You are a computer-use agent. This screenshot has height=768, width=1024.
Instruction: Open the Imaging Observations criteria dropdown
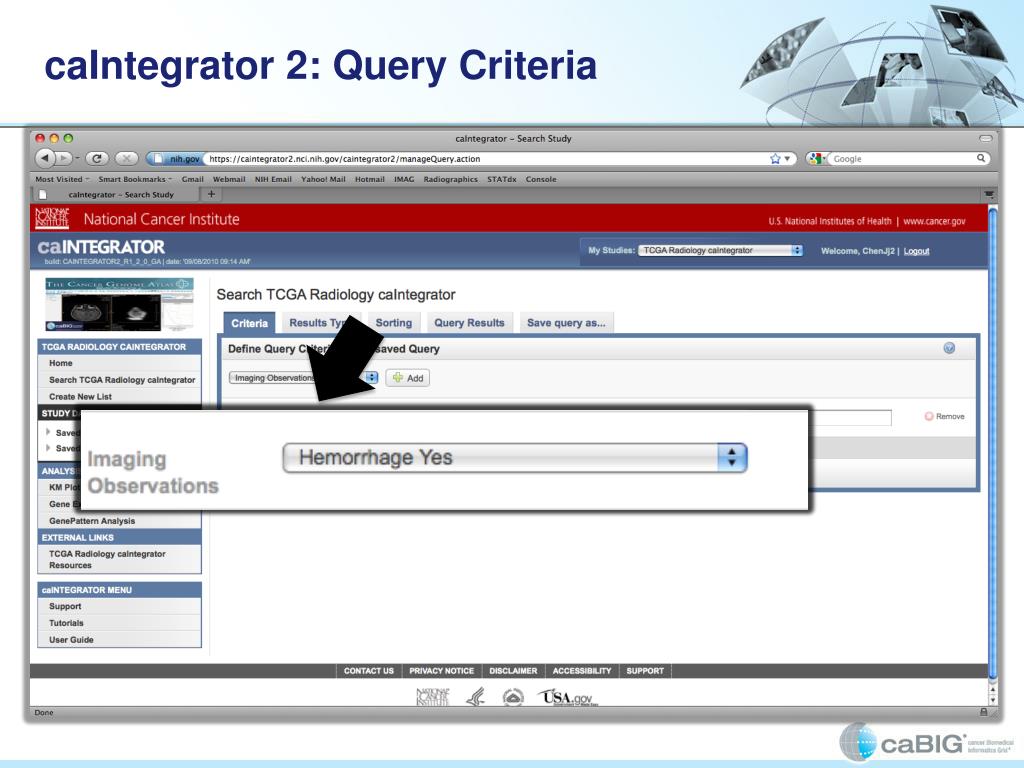[304, 377]
